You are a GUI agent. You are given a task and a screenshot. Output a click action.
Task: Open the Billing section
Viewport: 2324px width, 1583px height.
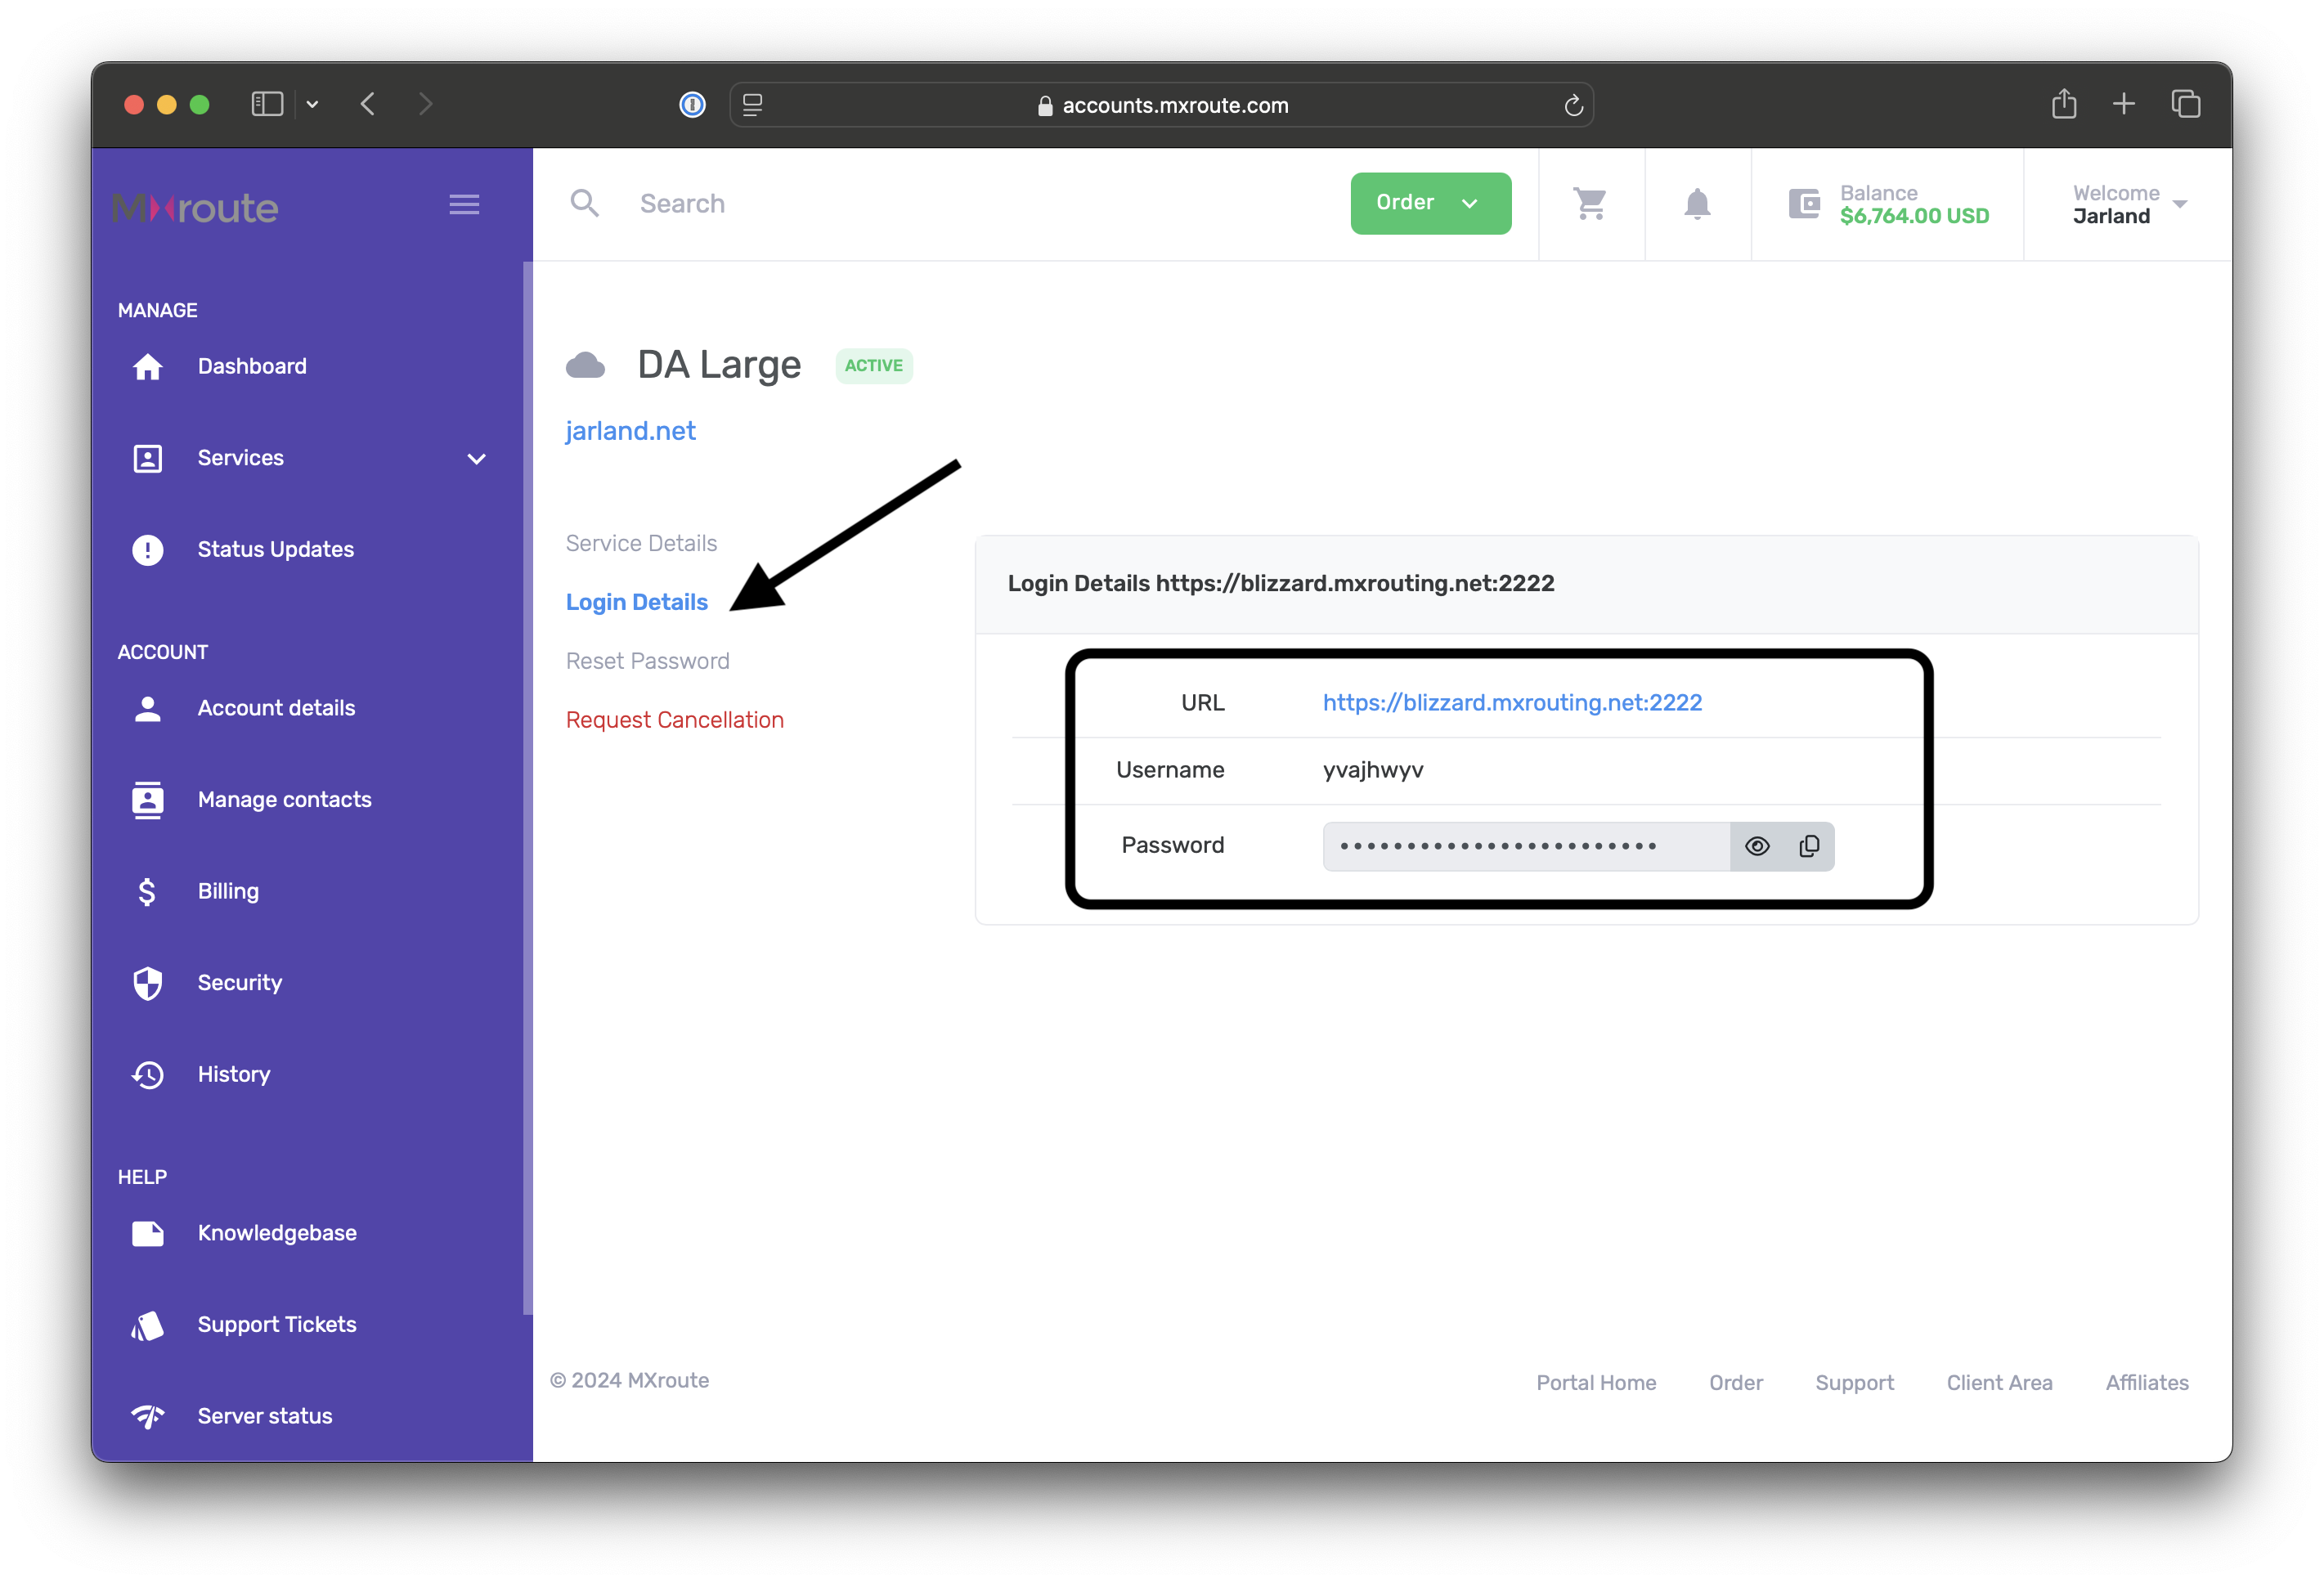coord(228,891)
